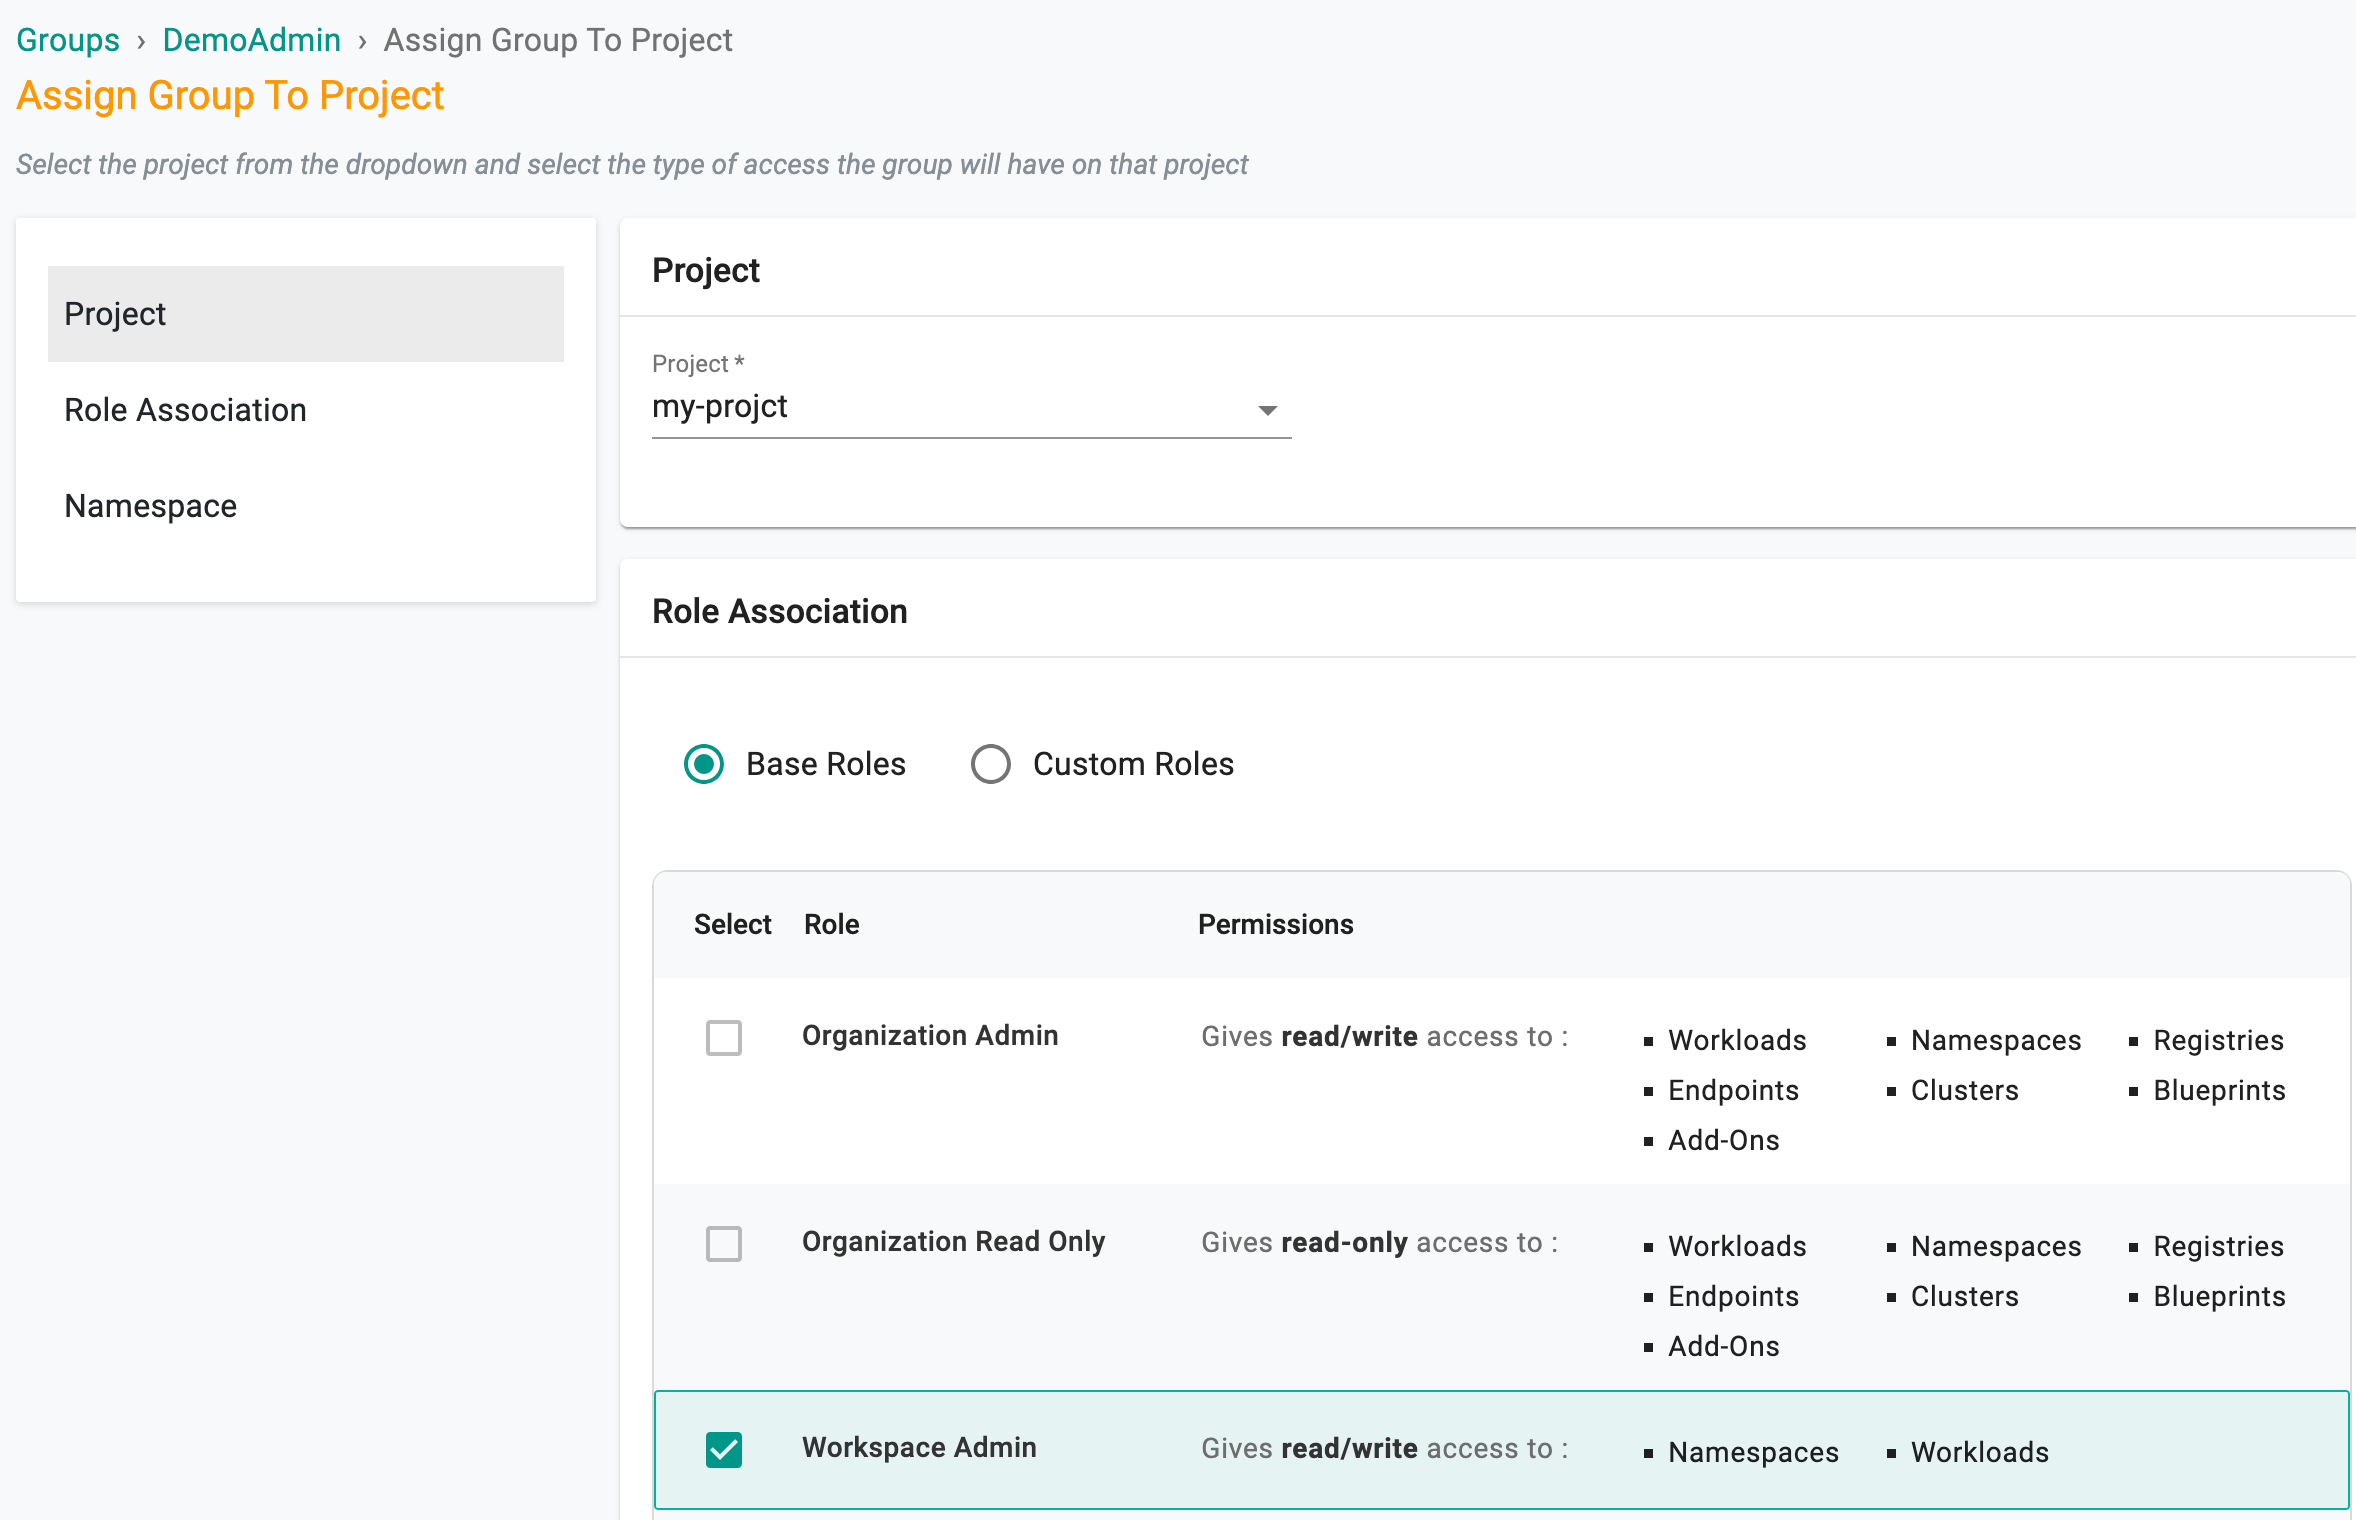Image resolution: width=2356 pixels, height=1520 pixels.
Task: Go to DemoAdmin breadcrumb link
Action: pyautogui.click(x=251, y=40)
